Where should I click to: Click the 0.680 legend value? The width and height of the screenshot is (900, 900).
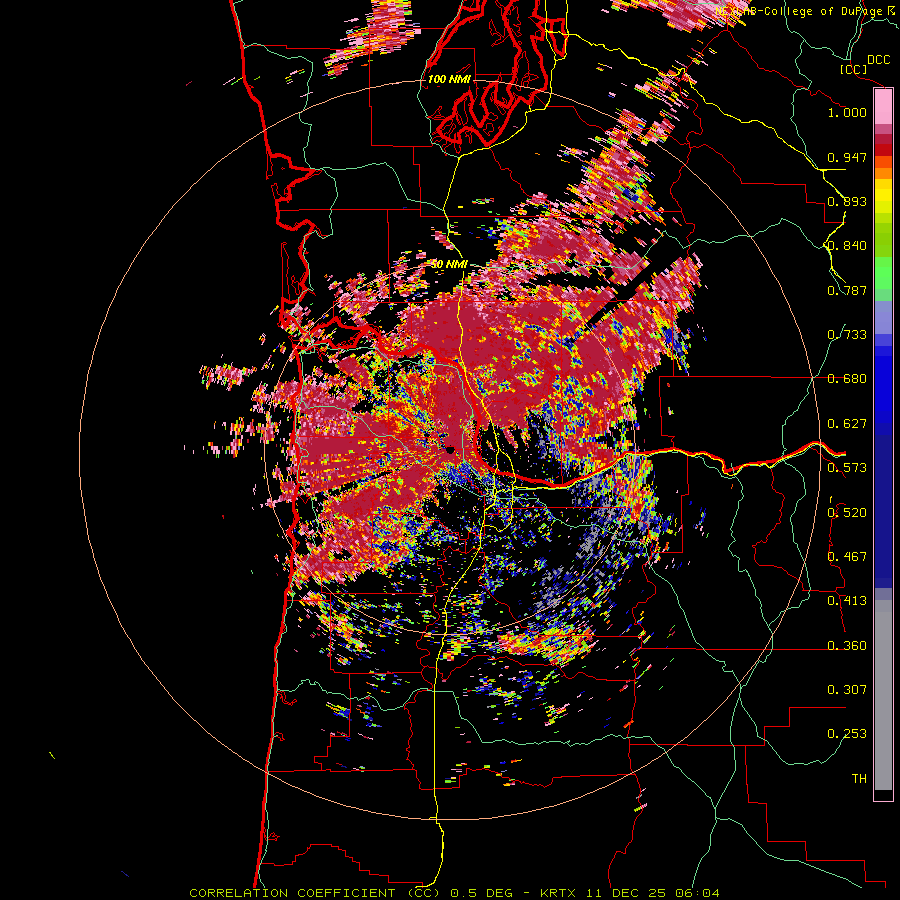pos(847,379)
